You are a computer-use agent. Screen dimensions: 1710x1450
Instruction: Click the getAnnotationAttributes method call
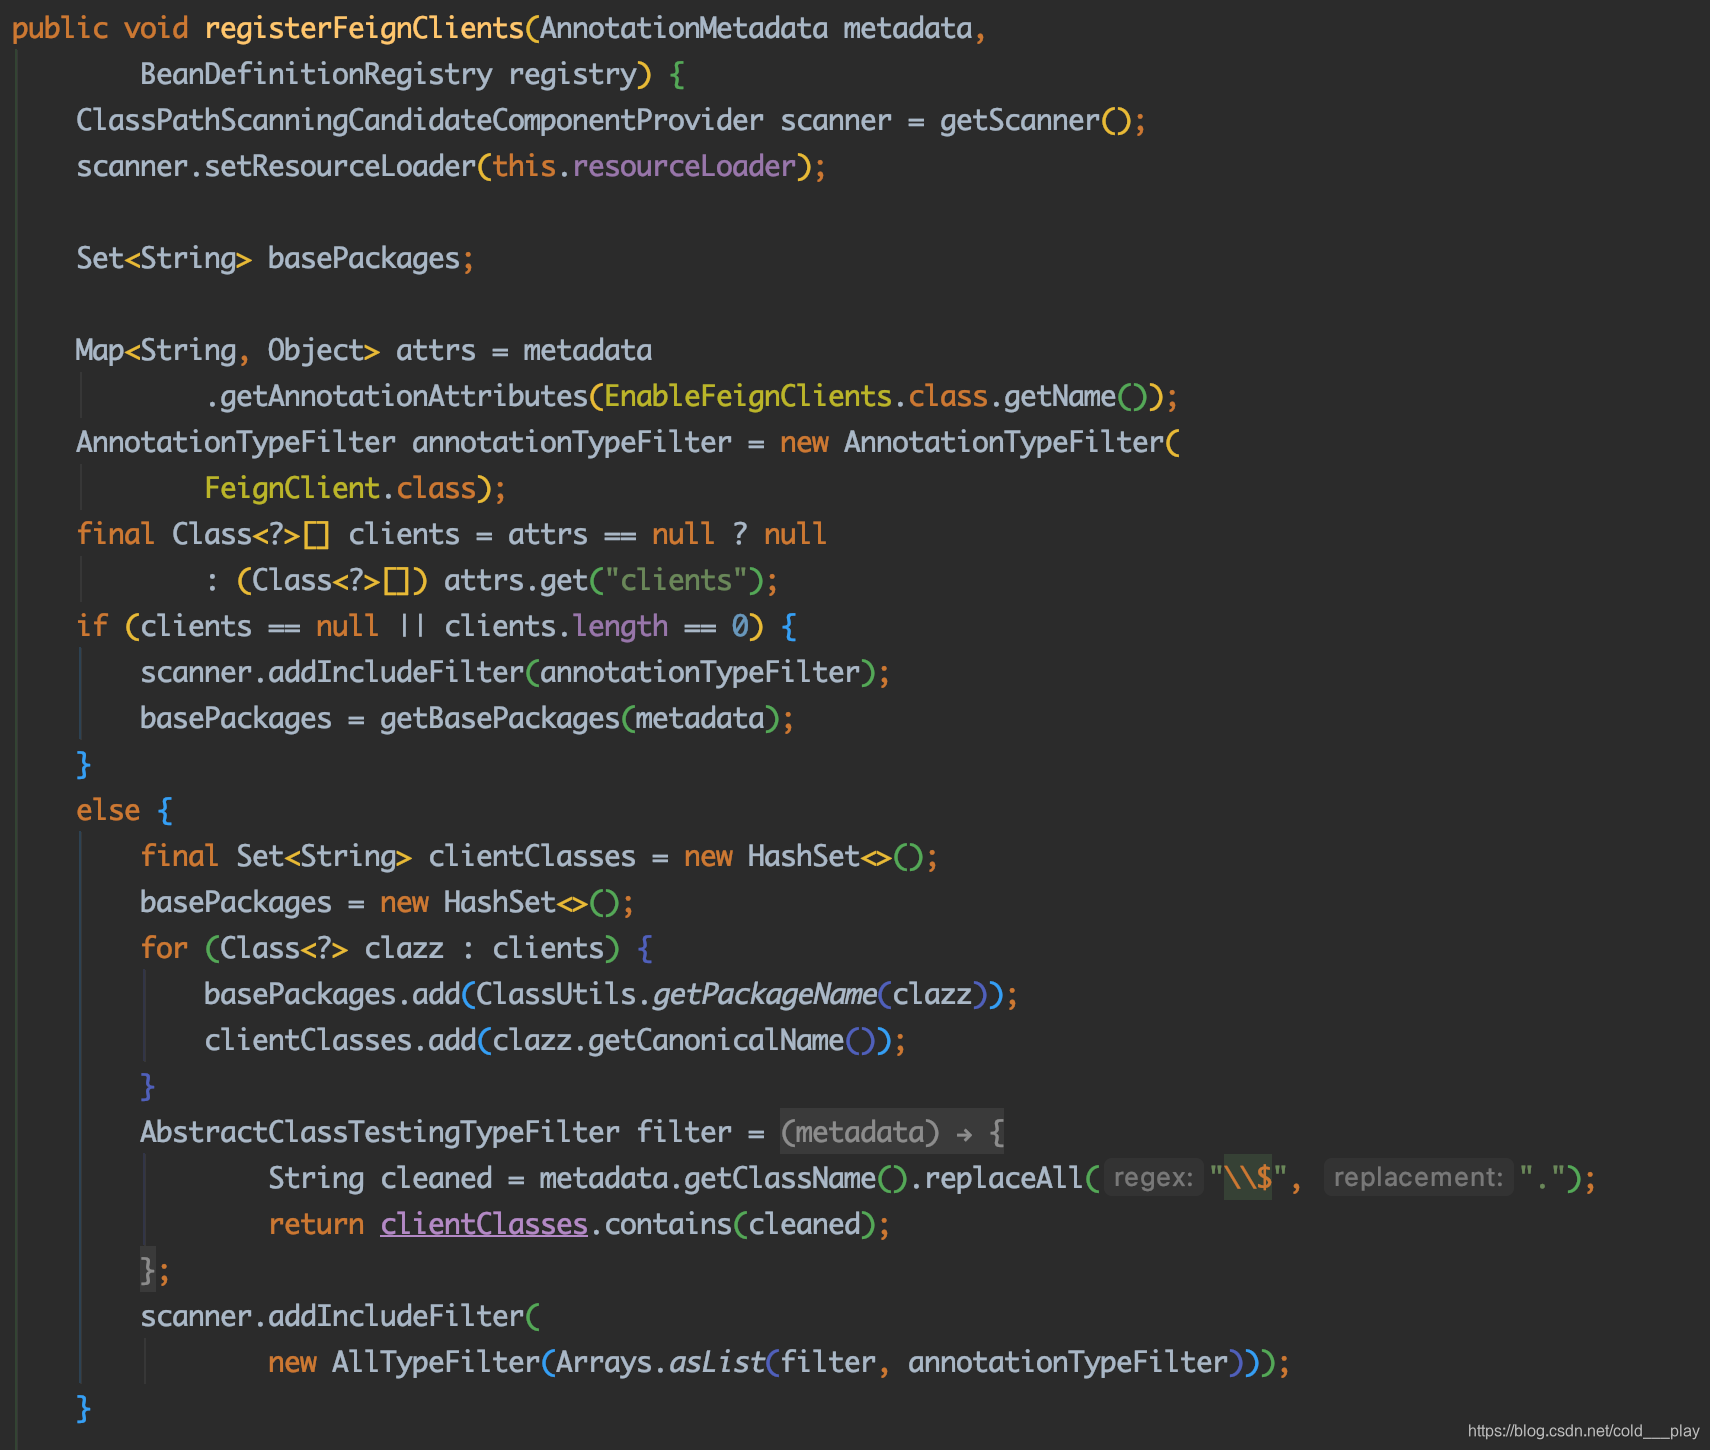point(404,396)
